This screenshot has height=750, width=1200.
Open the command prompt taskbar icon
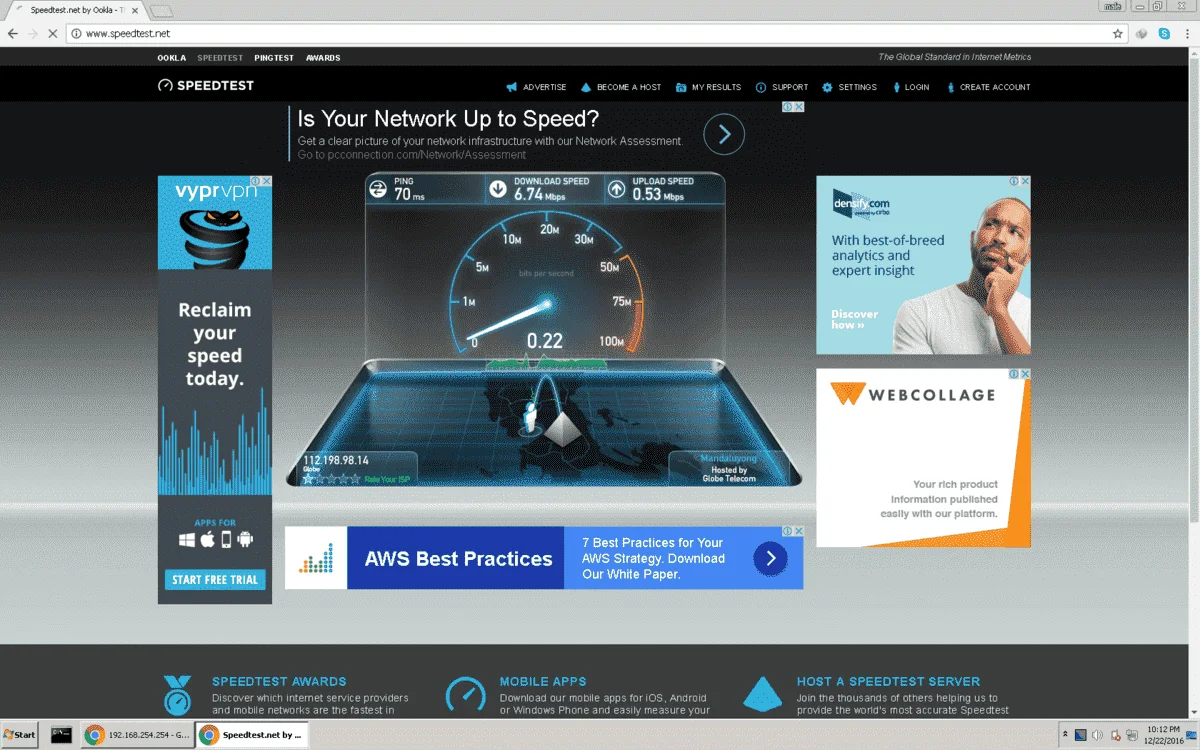(x=62, y=735)
